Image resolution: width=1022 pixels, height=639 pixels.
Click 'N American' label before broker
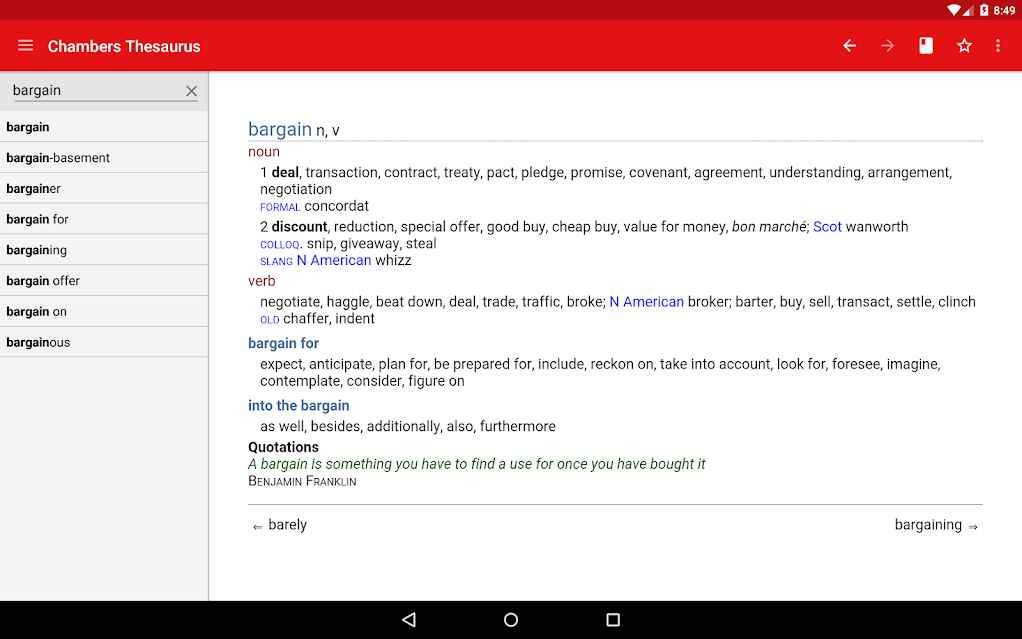pos(647,302)
